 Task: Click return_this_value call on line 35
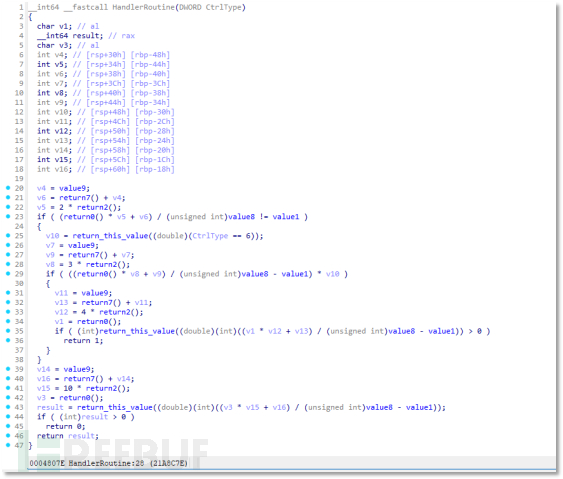pos(137,331)
